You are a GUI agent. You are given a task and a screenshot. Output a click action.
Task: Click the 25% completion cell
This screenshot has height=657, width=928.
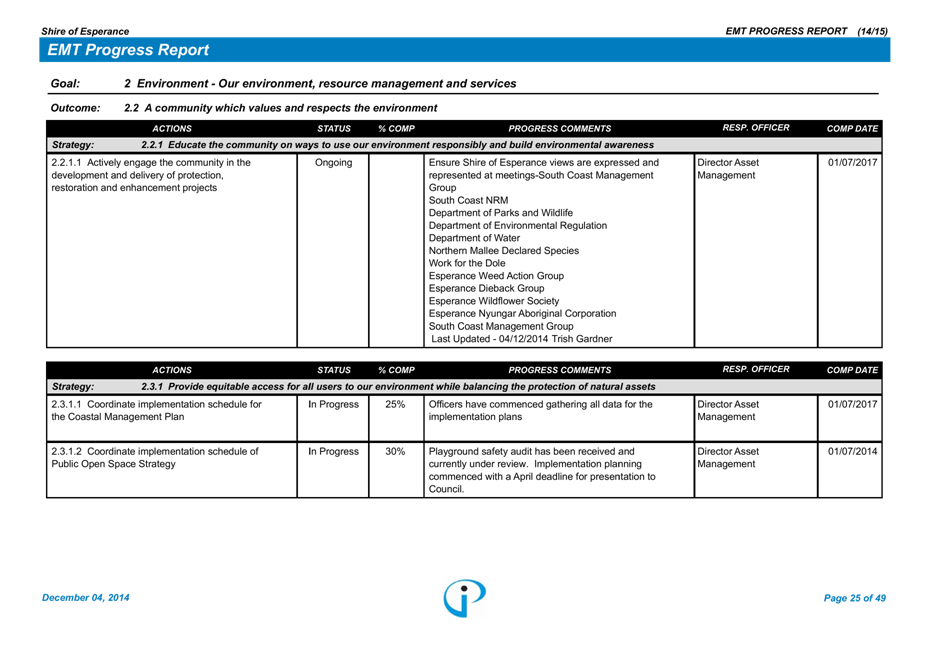[x=395, y=405]
